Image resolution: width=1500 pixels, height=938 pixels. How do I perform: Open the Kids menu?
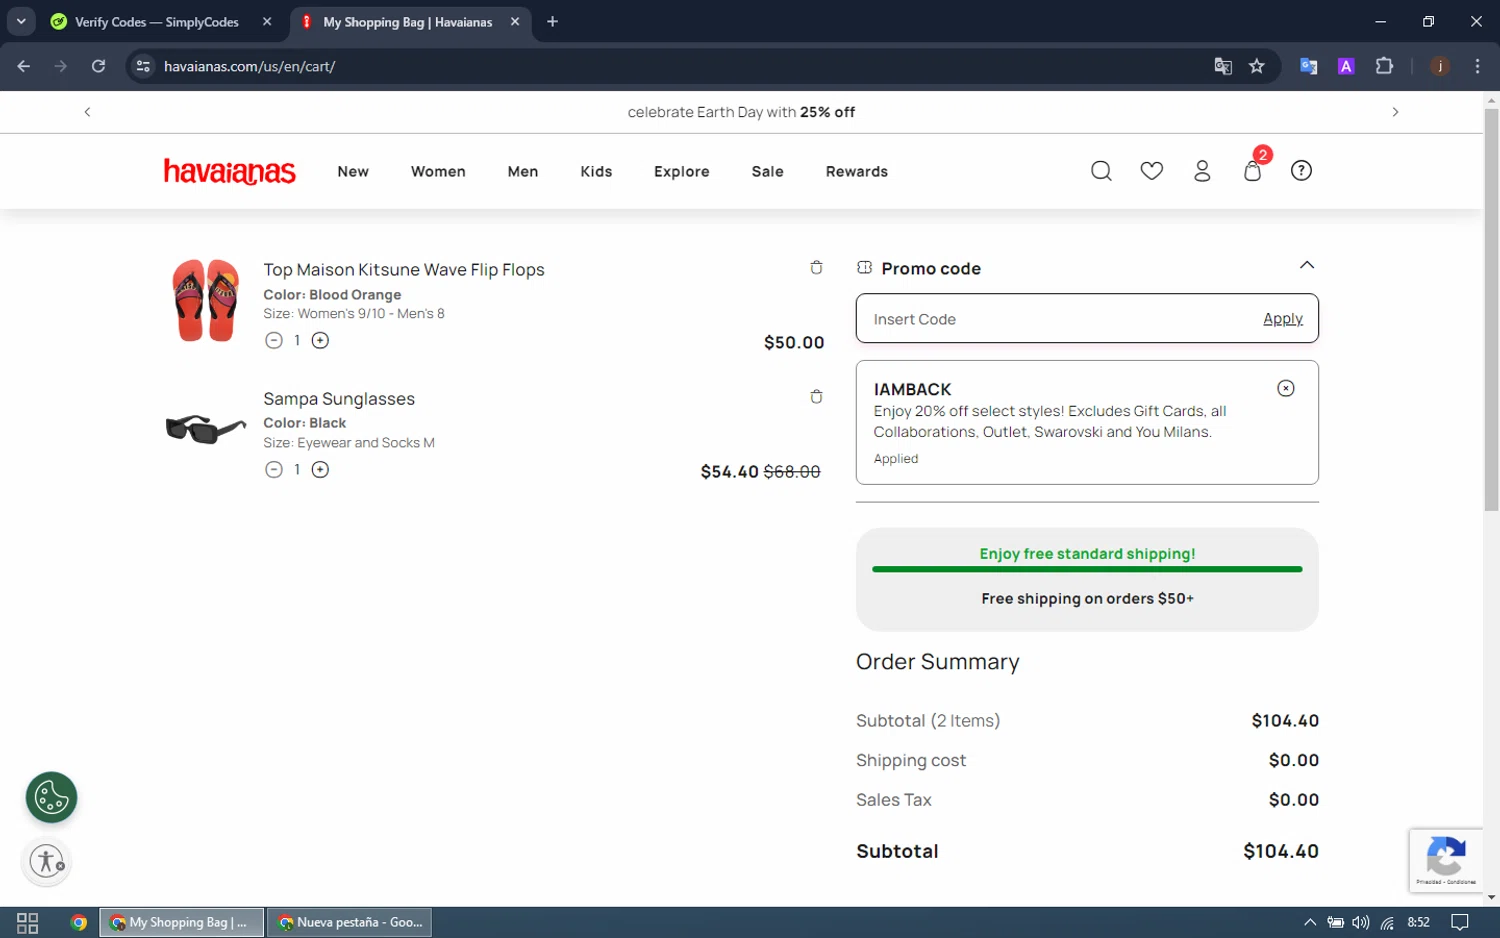coord(596,172)
